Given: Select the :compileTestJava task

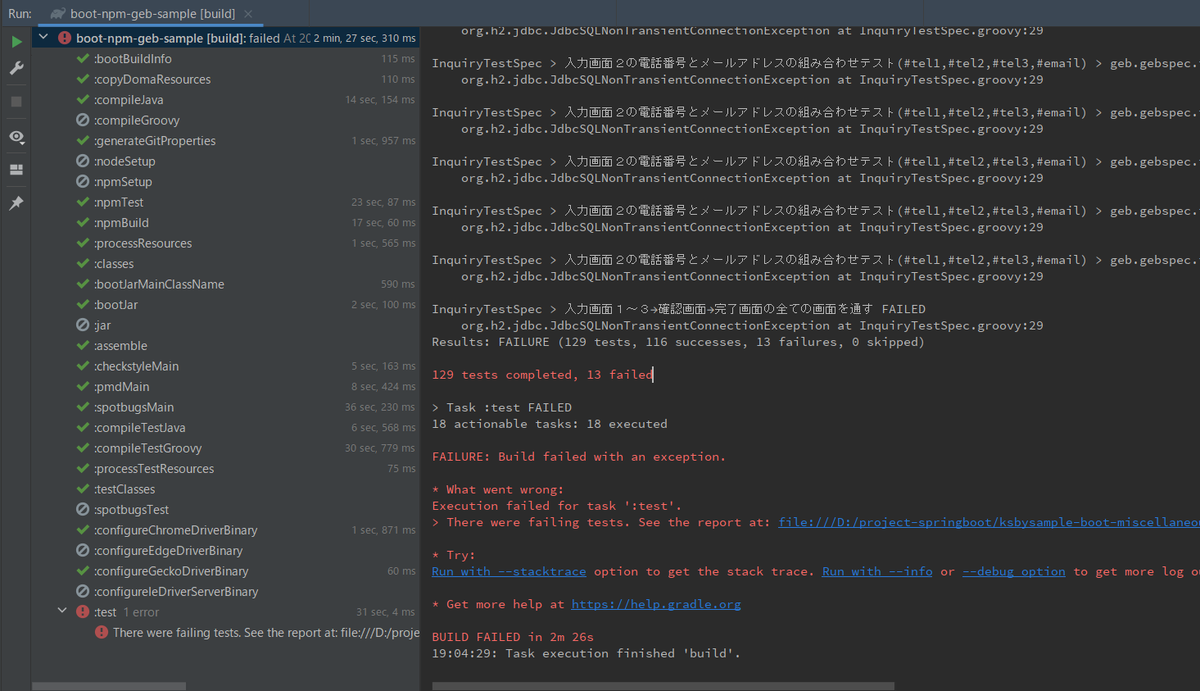Looking at the screenshot, I should click(x=225, y=428).
